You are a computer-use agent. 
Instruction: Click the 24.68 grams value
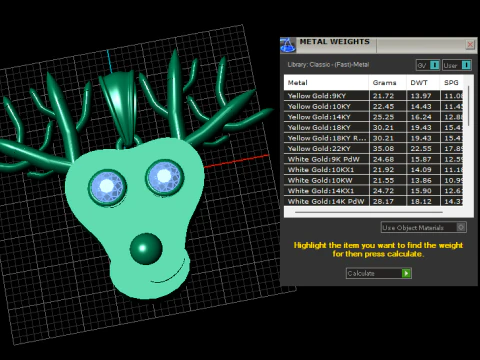coord(383,159)
